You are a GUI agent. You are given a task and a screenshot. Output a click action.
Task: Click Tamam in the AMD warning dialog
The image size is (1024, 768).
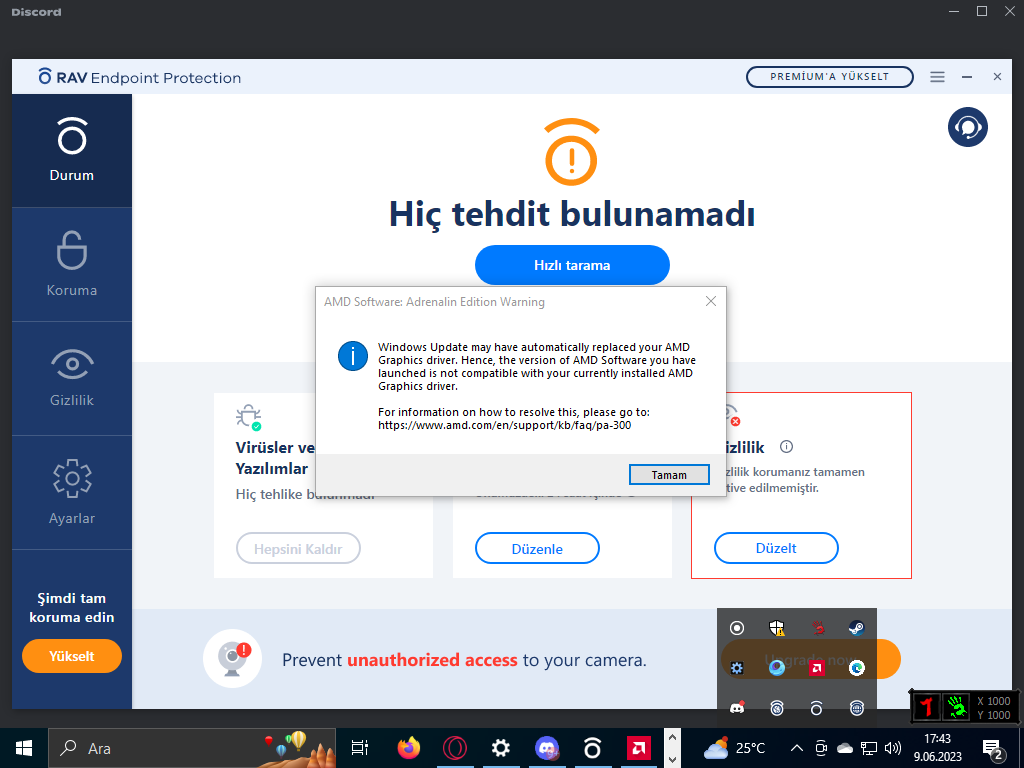[x=669, y=475]
